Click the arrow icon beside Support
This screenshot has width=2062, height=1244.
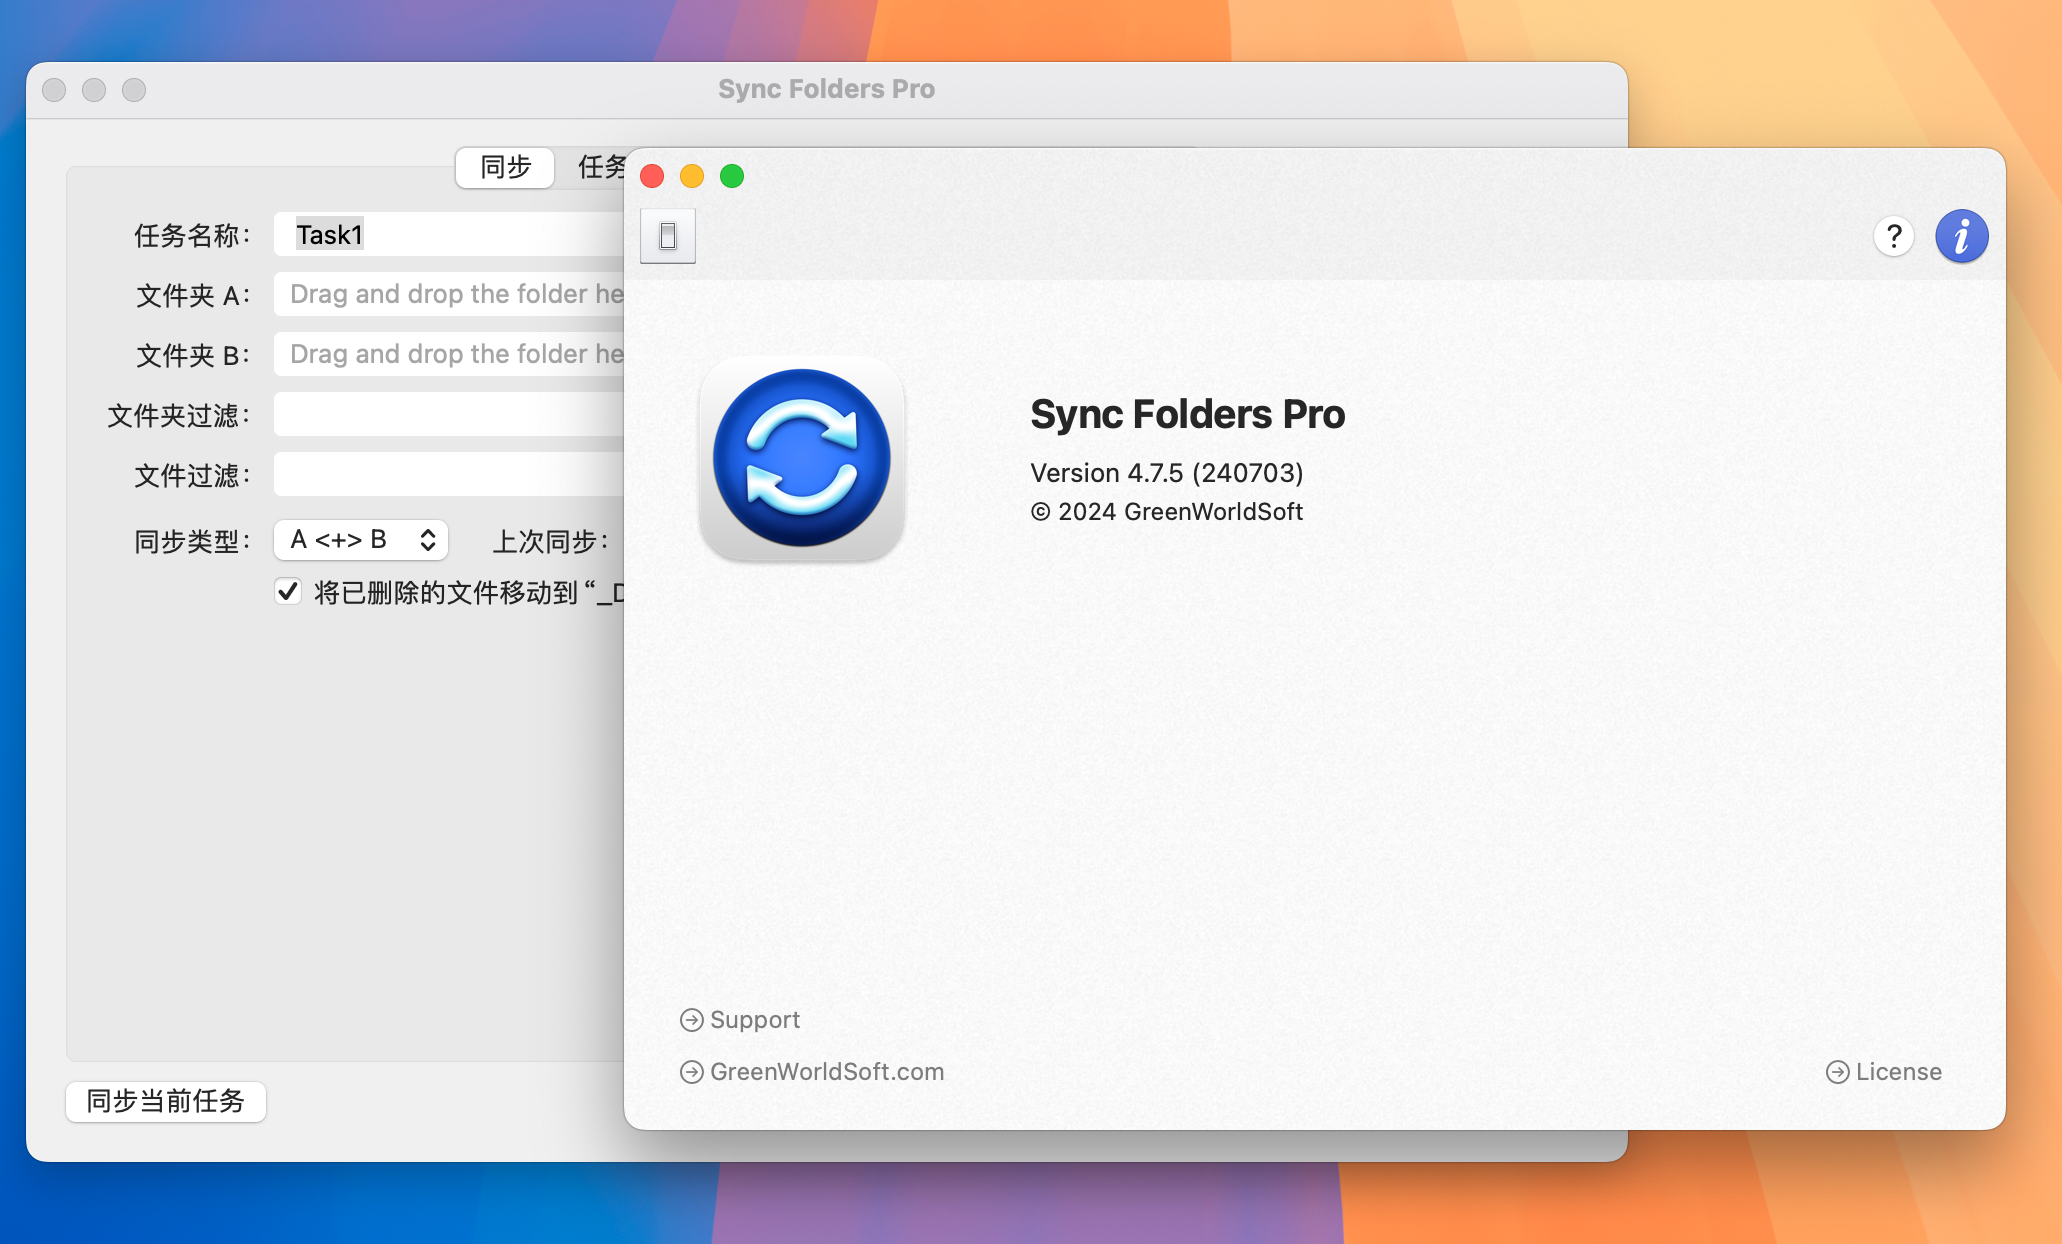pyautogui.click(x=691, y=1020)
